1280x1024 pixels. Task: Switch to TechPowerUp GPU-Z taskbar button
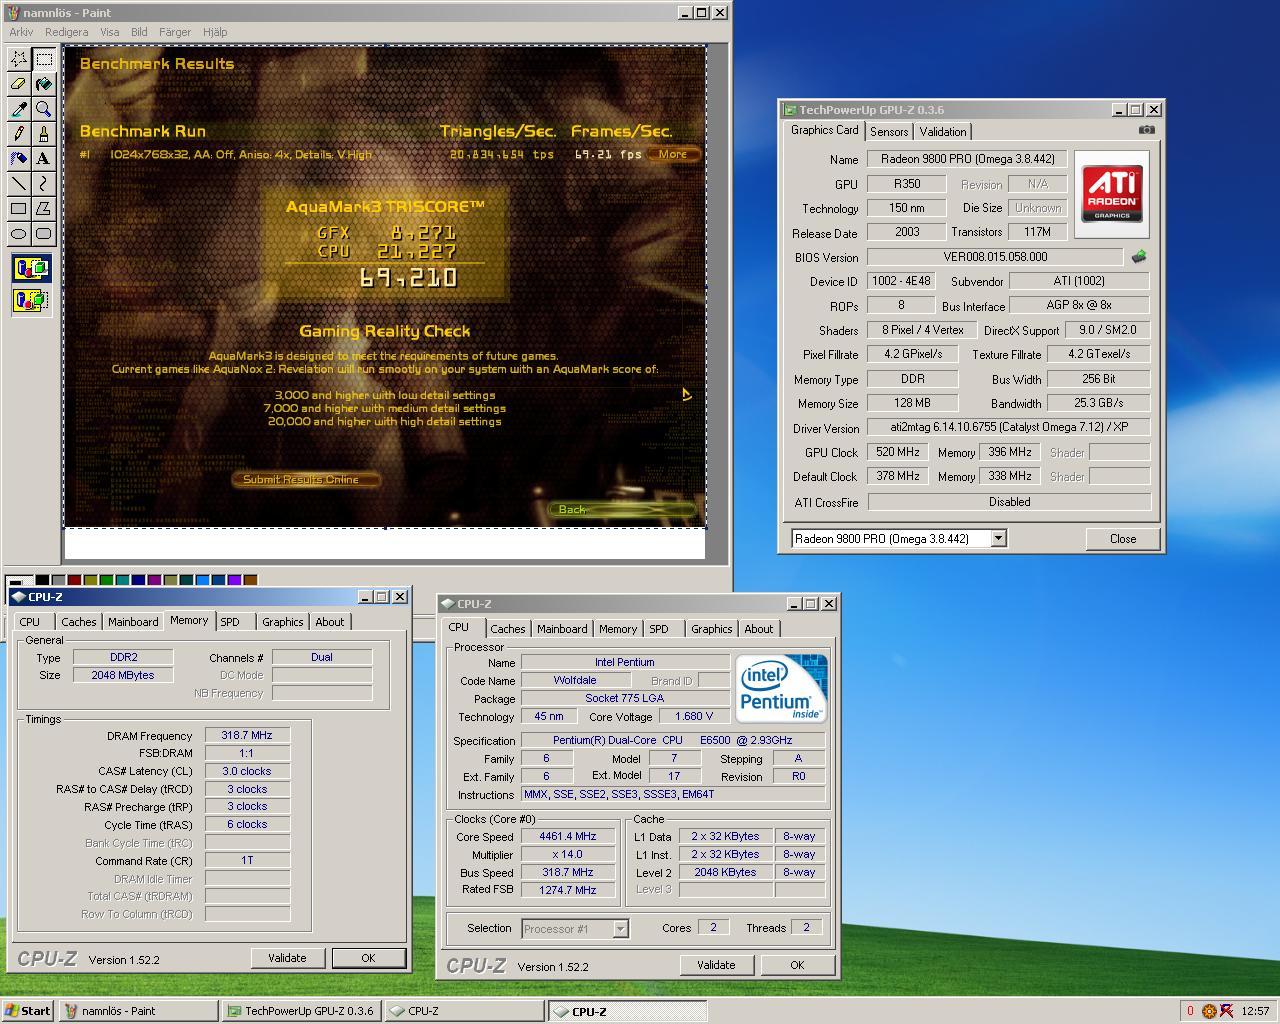[x=301, y=1011]
